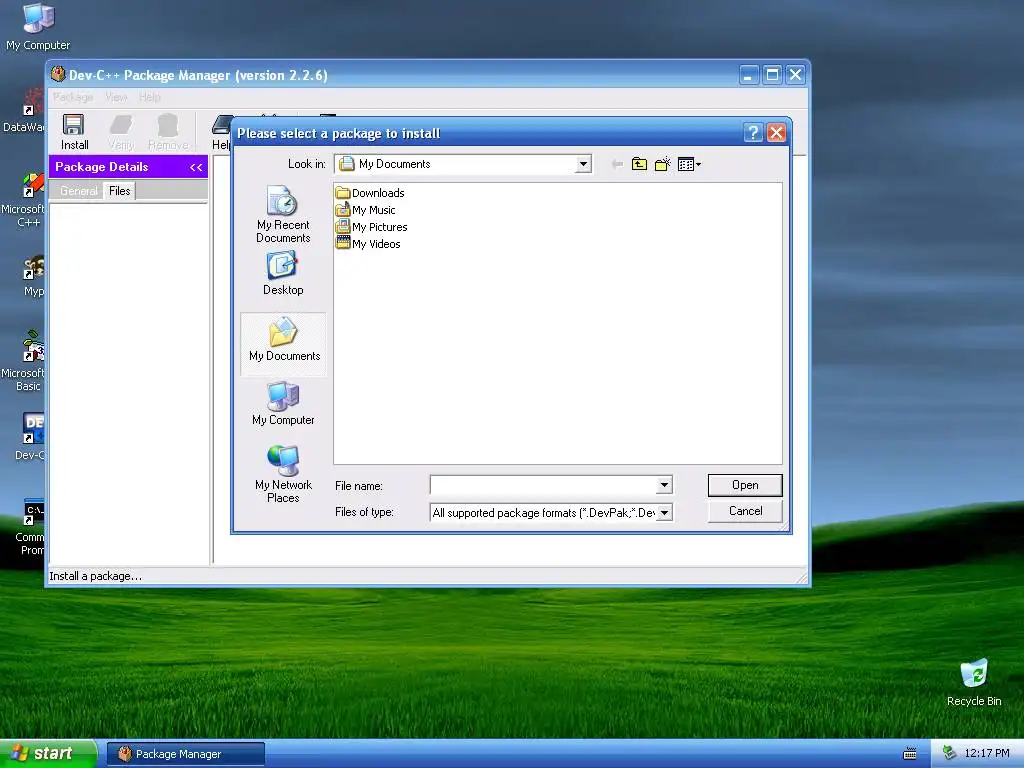This screenshot has height=768, width=1024.
Task: Create a new folder icon
Action: 663,164
